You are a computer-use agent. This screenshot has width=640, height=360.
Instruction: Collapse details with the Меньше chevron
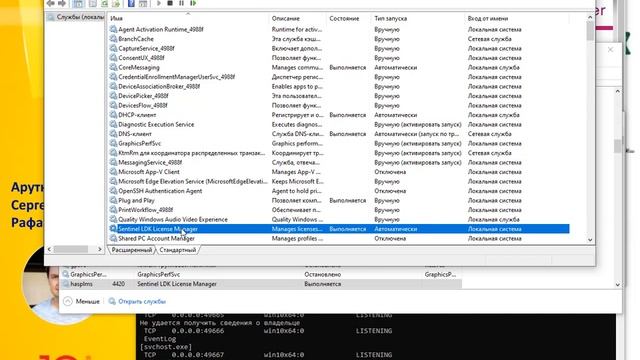coord(68,301)
